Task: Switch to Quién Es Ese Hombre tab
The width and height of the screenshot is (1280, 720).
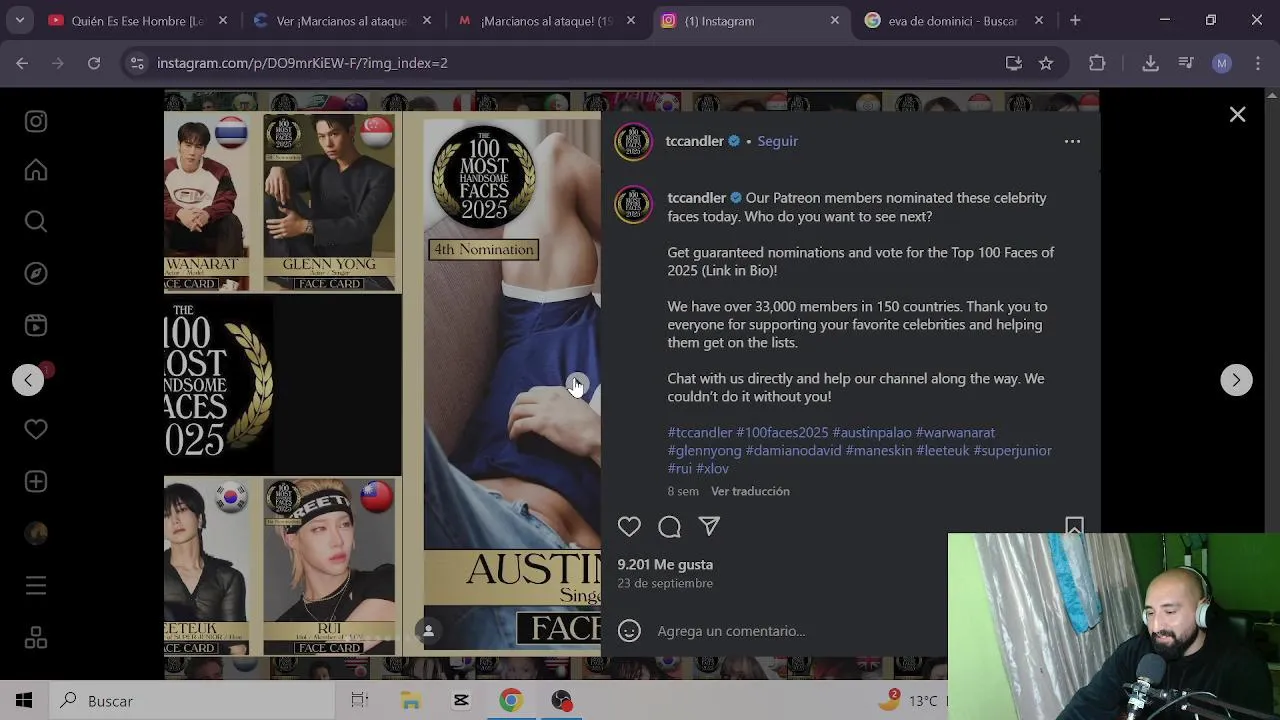Action: pos(139,20)
